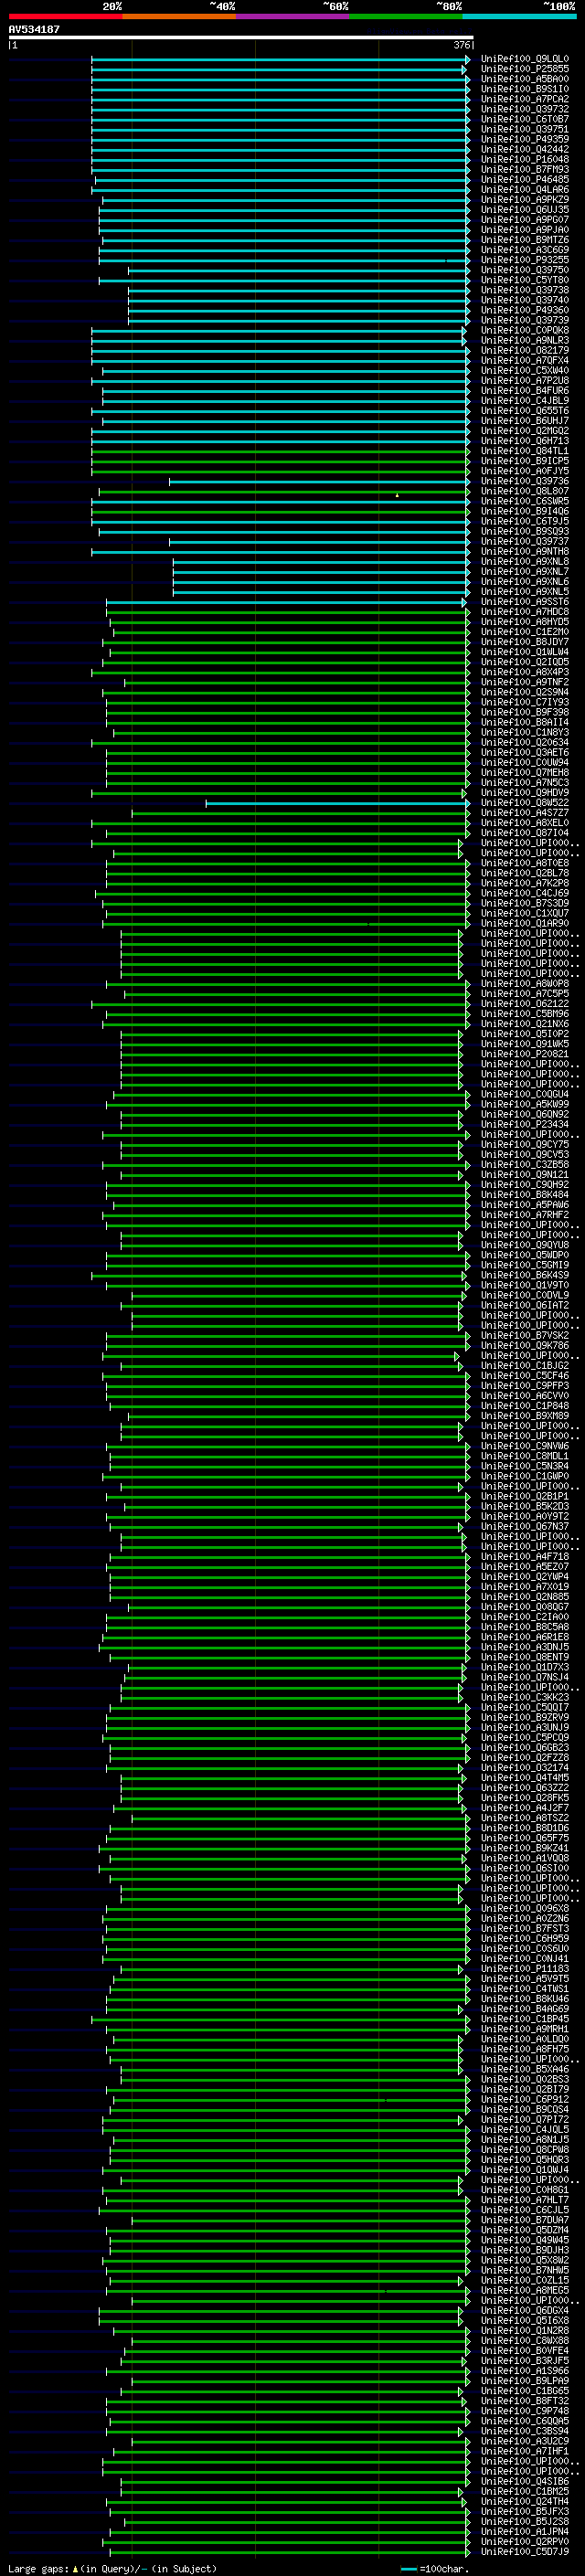Image resolution: width=585 pixels, height=2576 pixels.
Task: Select label UniRef100_P23434
Action: pos(525,1124)
